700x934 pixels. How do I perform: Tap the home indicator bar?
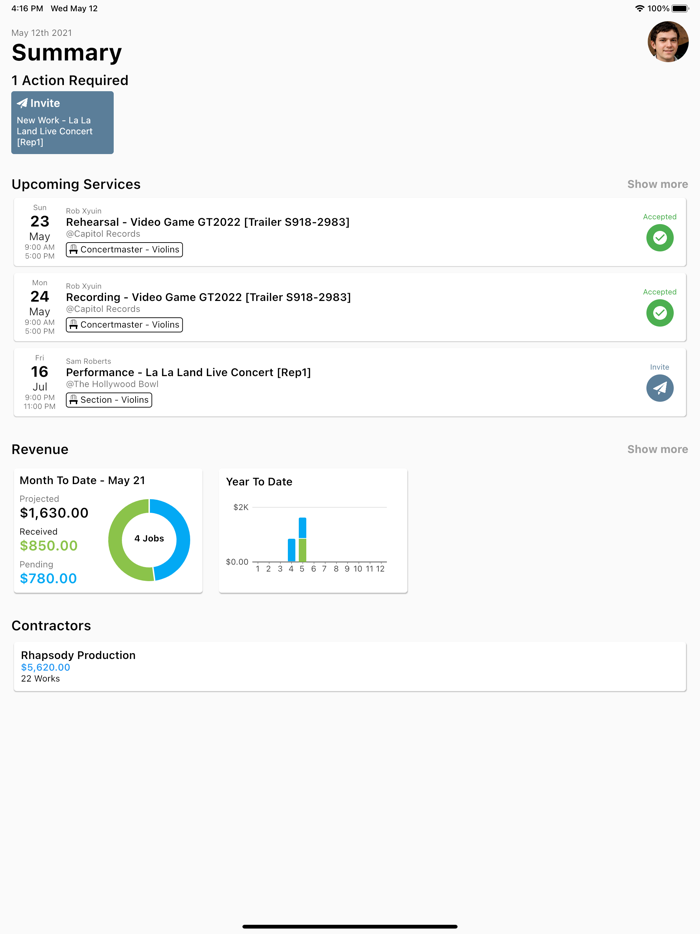(350, 926)
